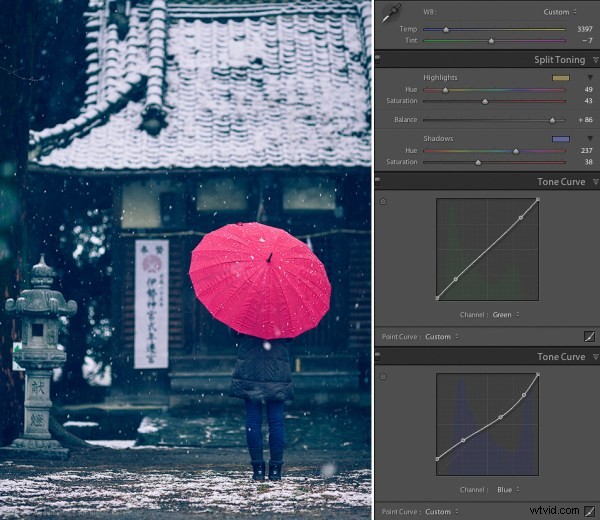600x520 pixels.
Task: Open the Channel Blue dropdown
Action: coord(508,490)
